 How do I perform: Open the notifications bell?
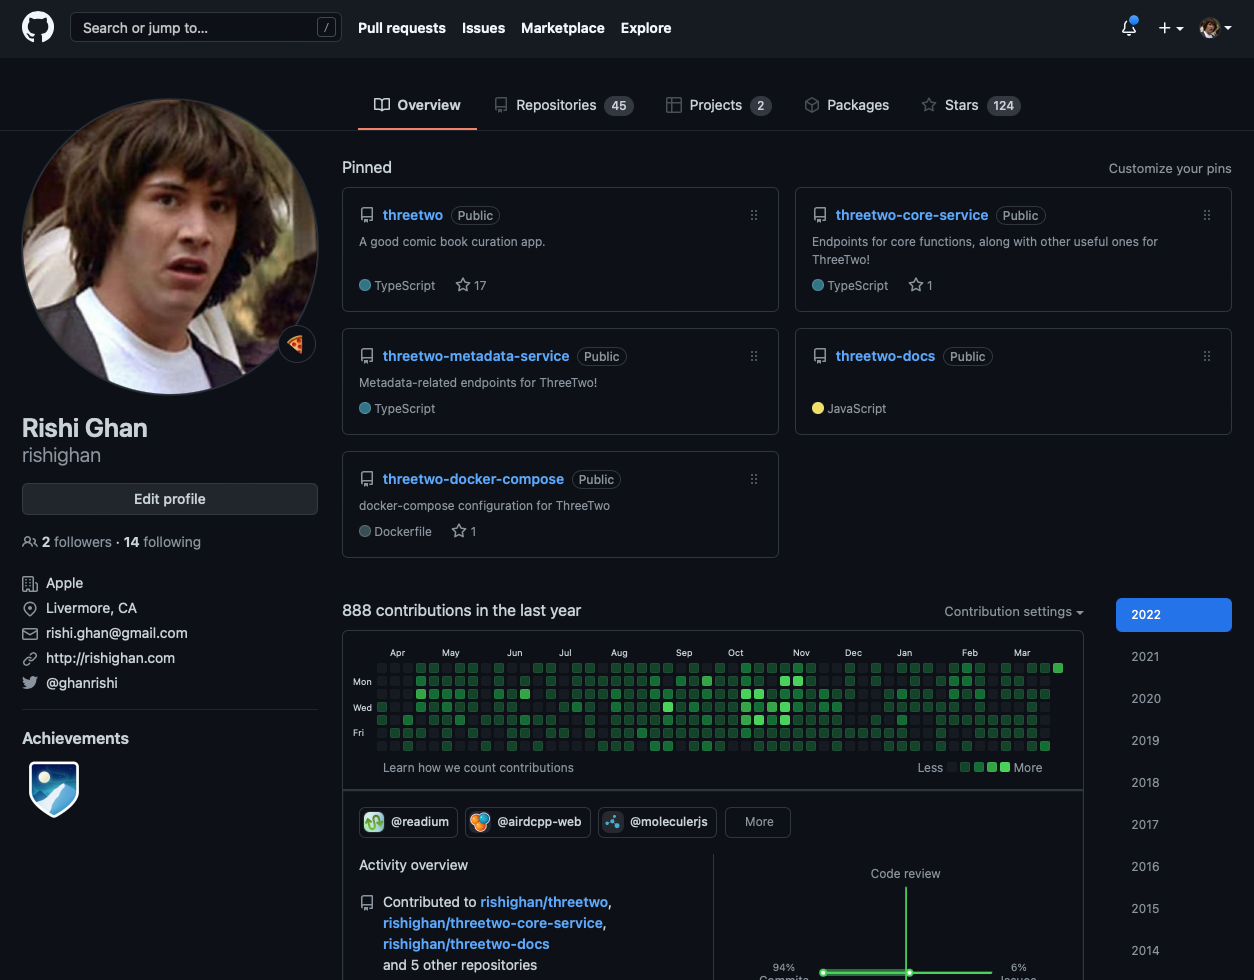point(1129,28)
